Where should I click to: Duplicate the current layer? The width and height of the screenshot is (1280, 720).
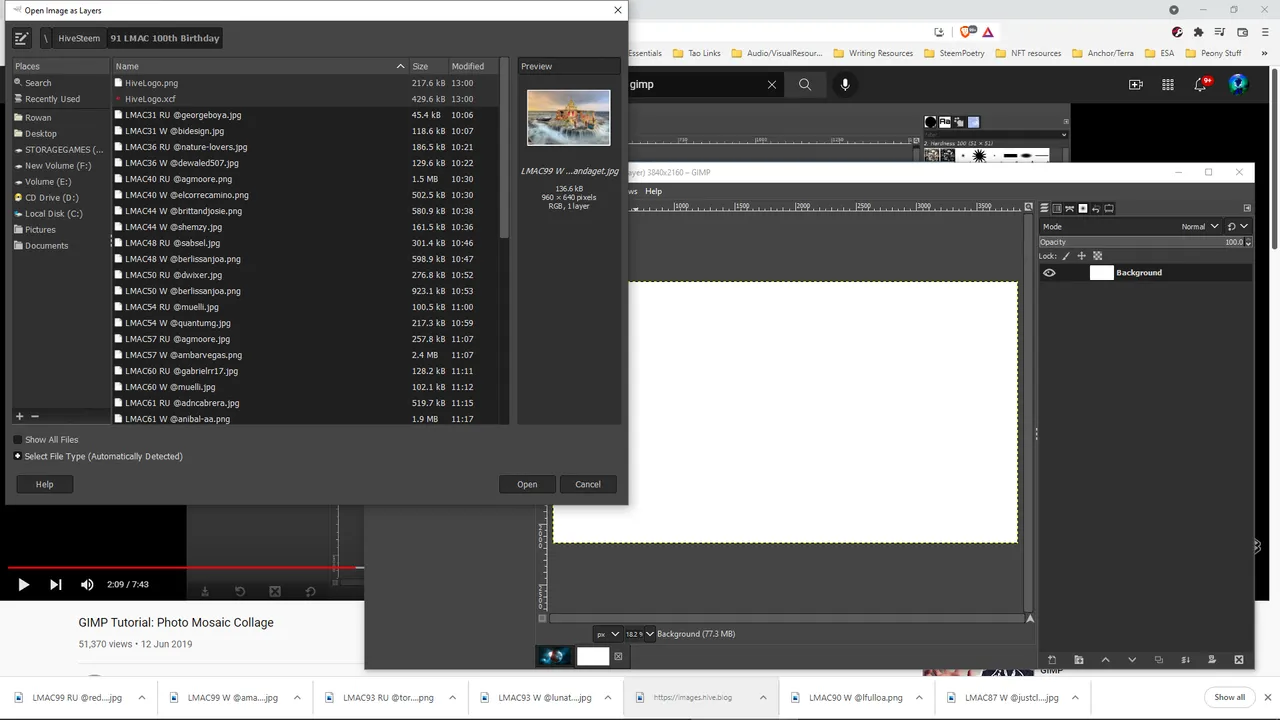pos(1159,660)
